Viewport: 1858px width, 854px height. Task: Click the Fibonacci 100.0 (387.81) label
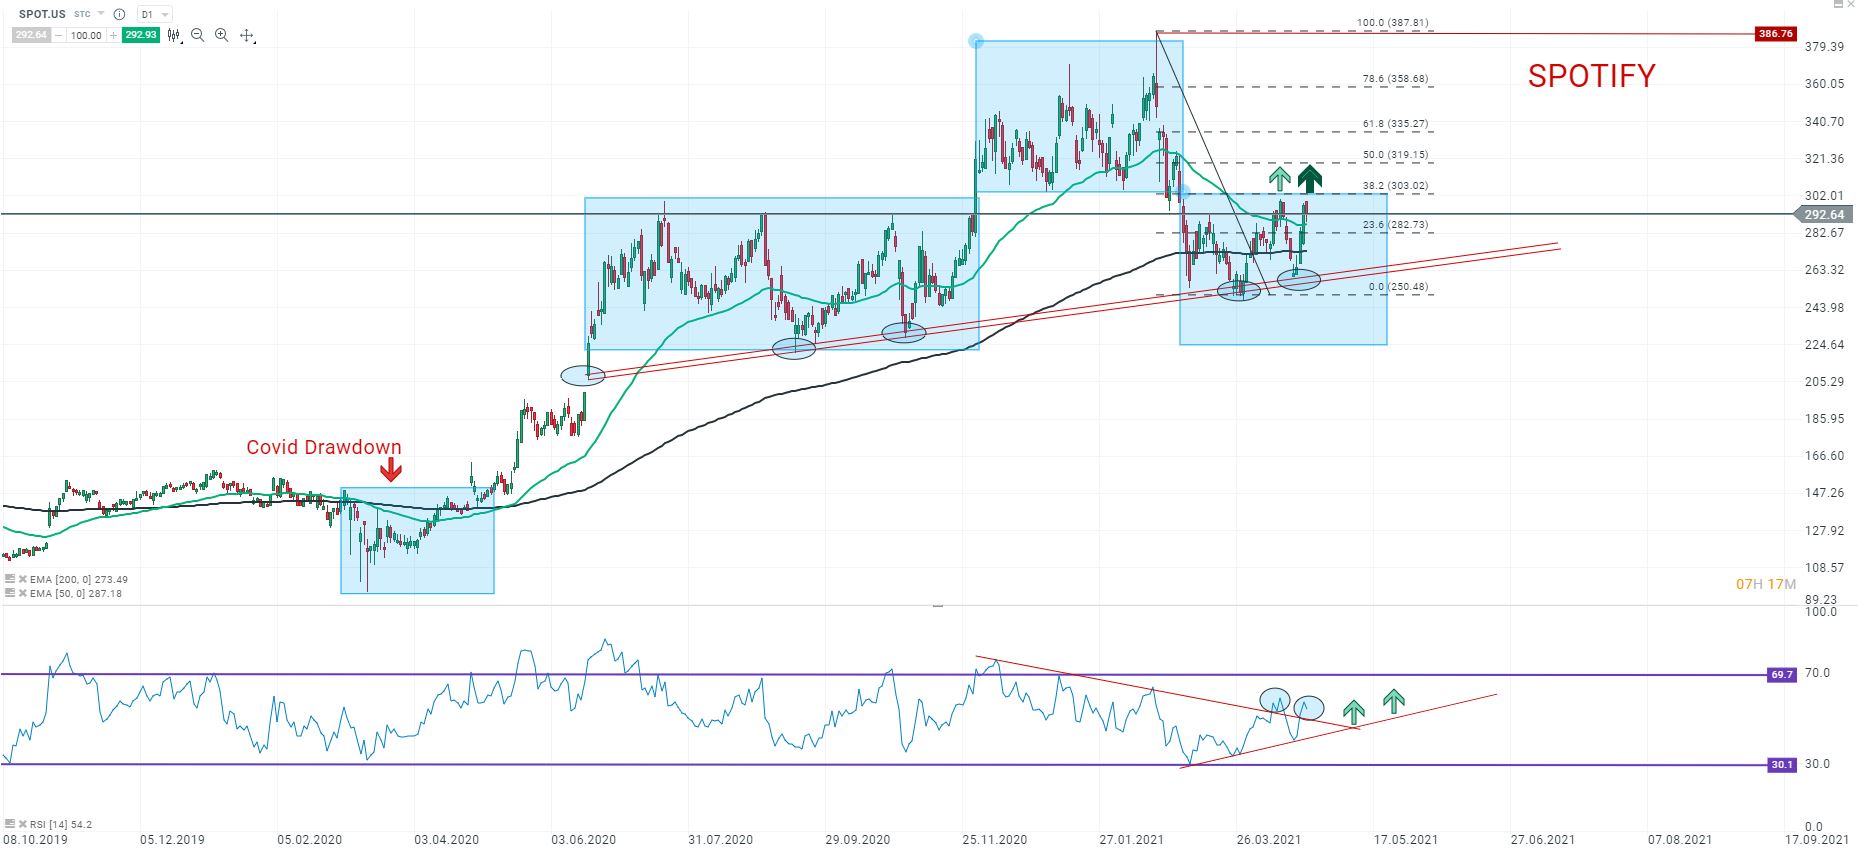[x=1392, y=23]
